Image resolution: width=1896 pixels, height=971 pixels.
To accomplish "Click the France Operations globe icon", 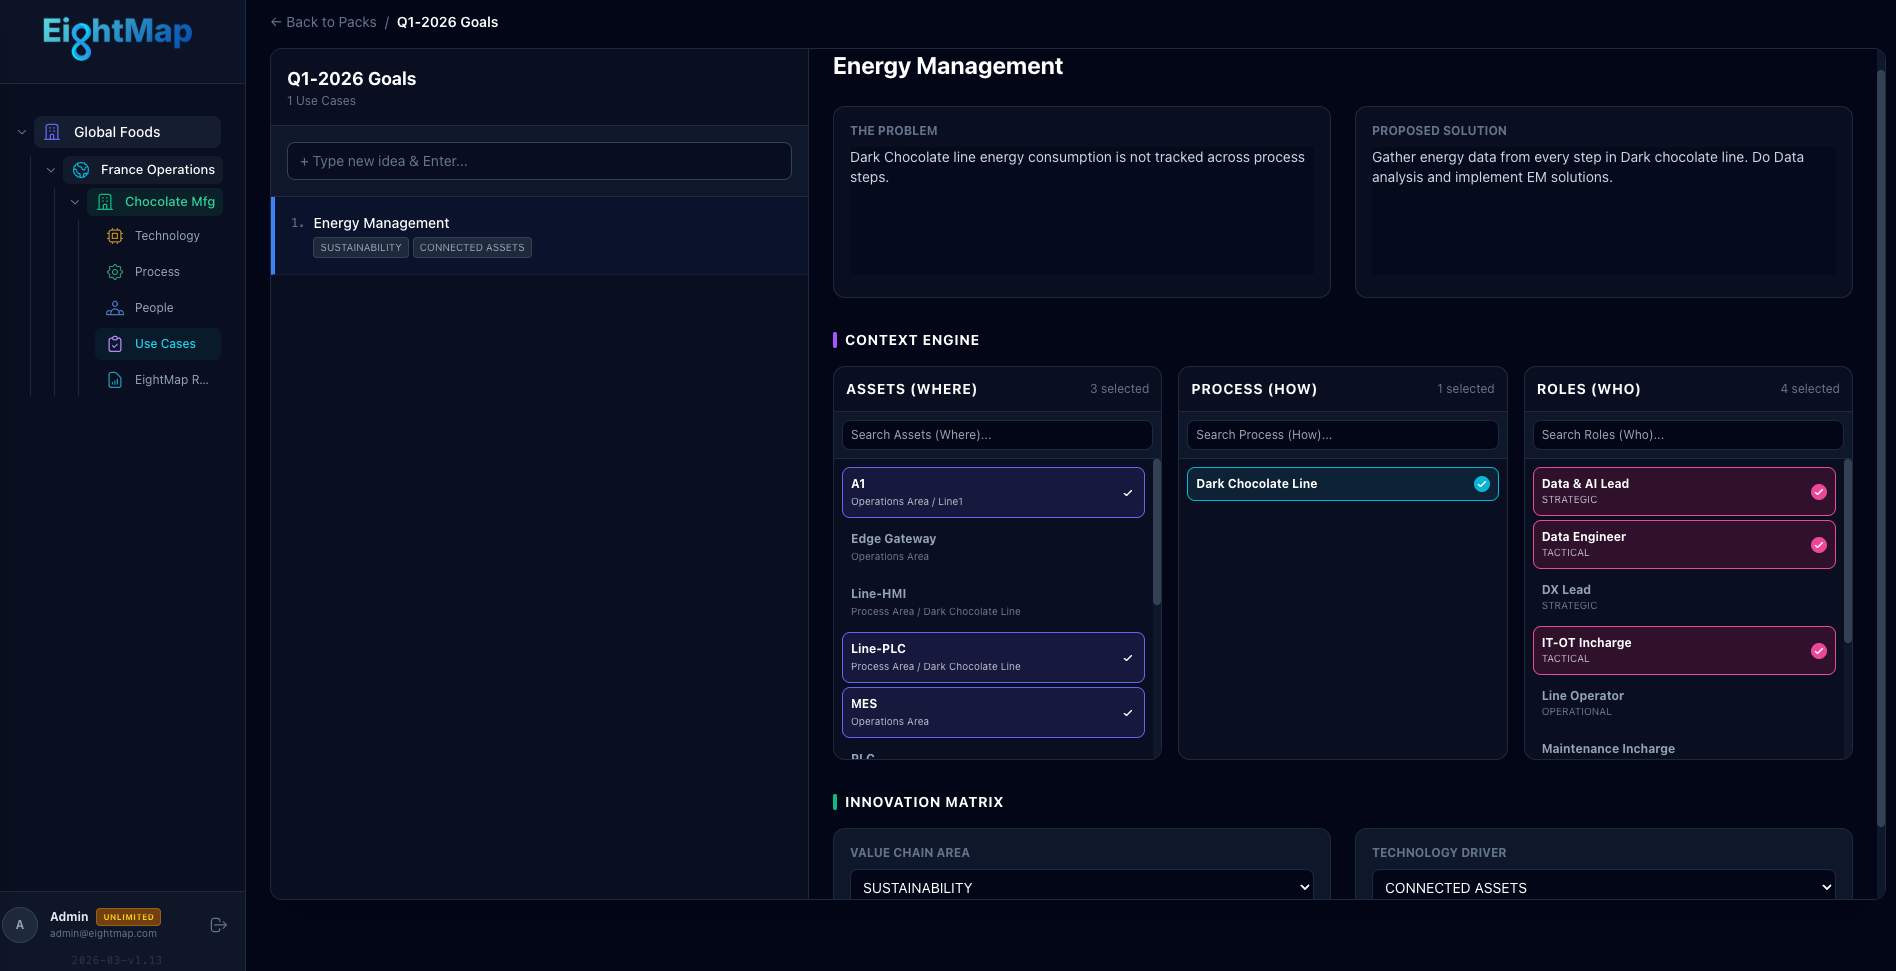I will point(80,169).
